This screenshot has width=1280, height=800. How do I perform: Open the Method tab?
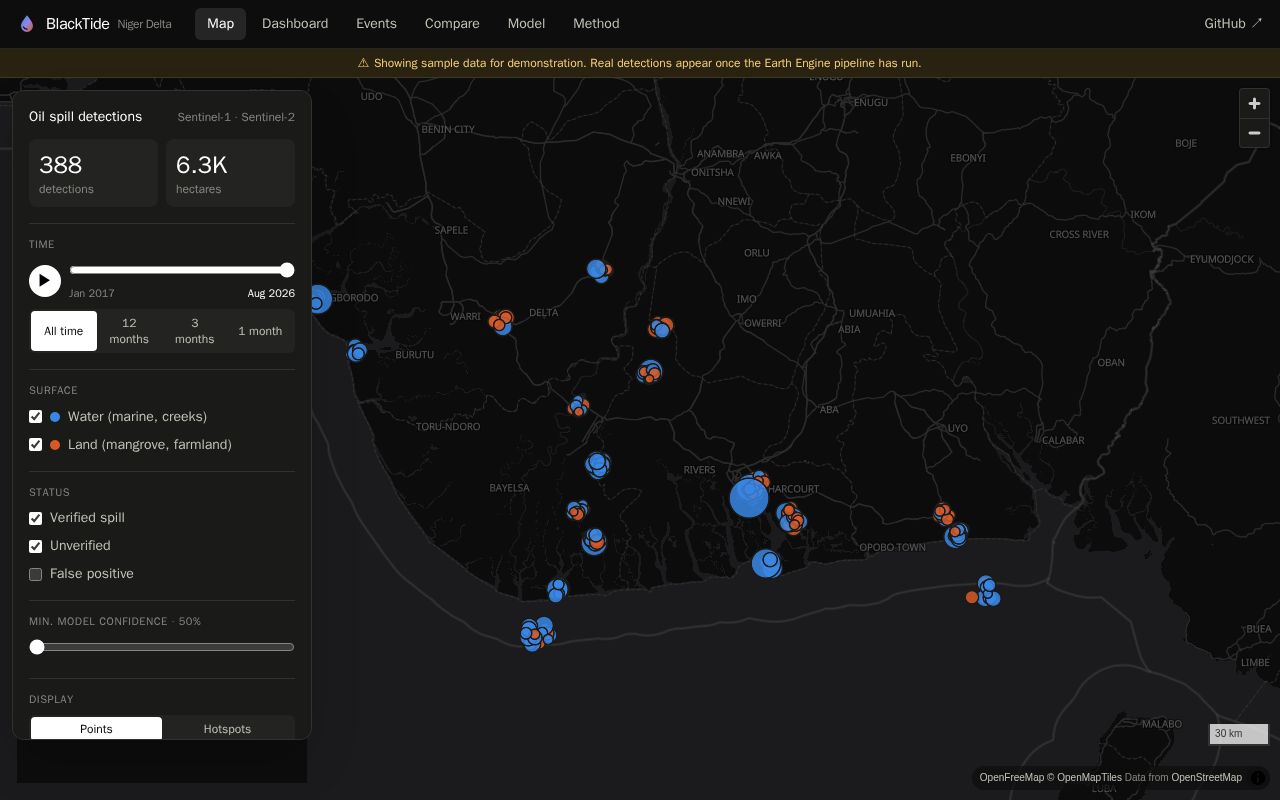coord(596,23)
